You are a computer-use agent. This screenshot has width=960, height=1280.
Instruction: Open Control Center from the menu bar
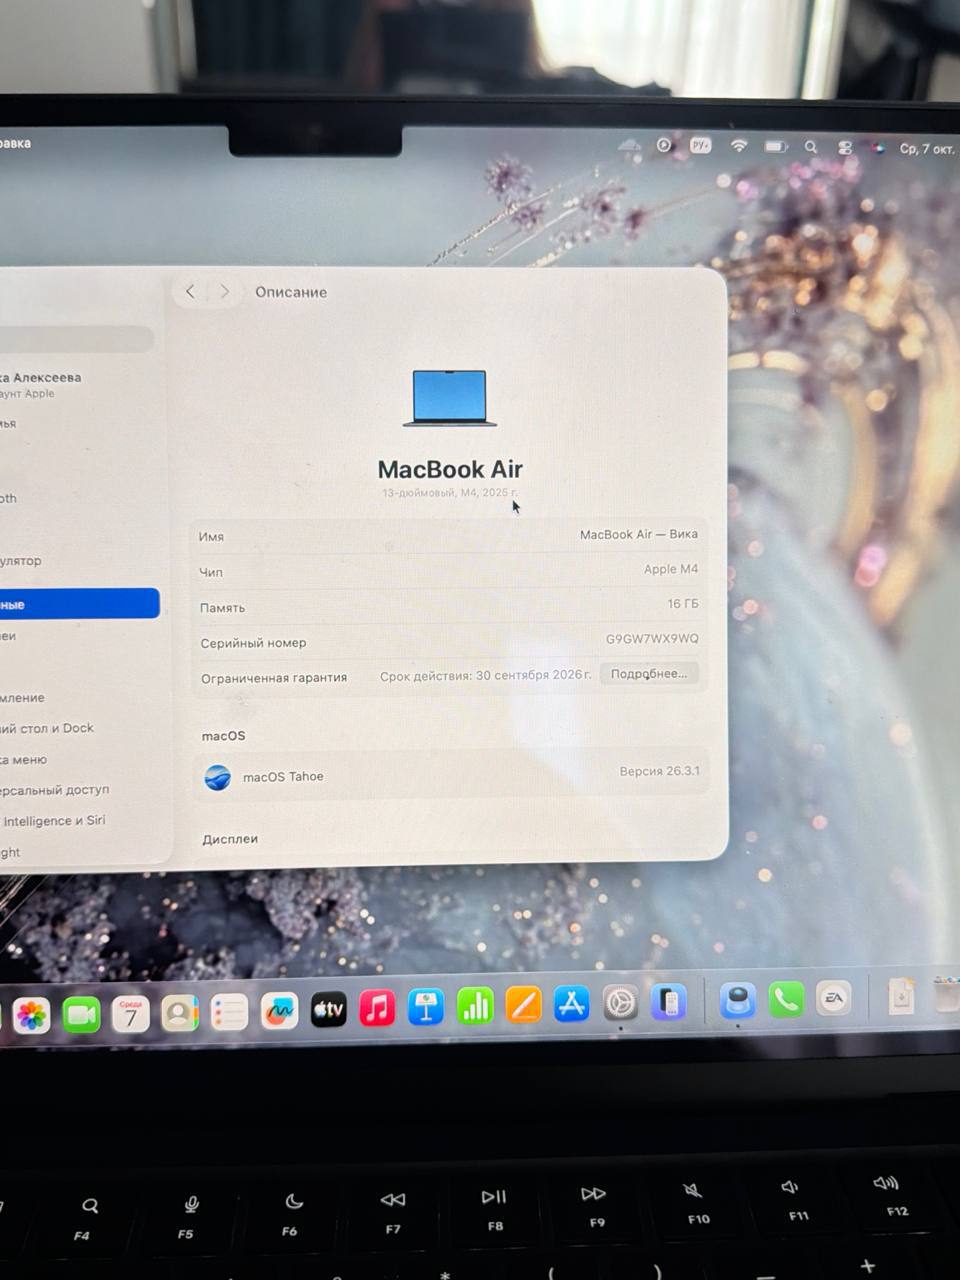tap(845, 148)
